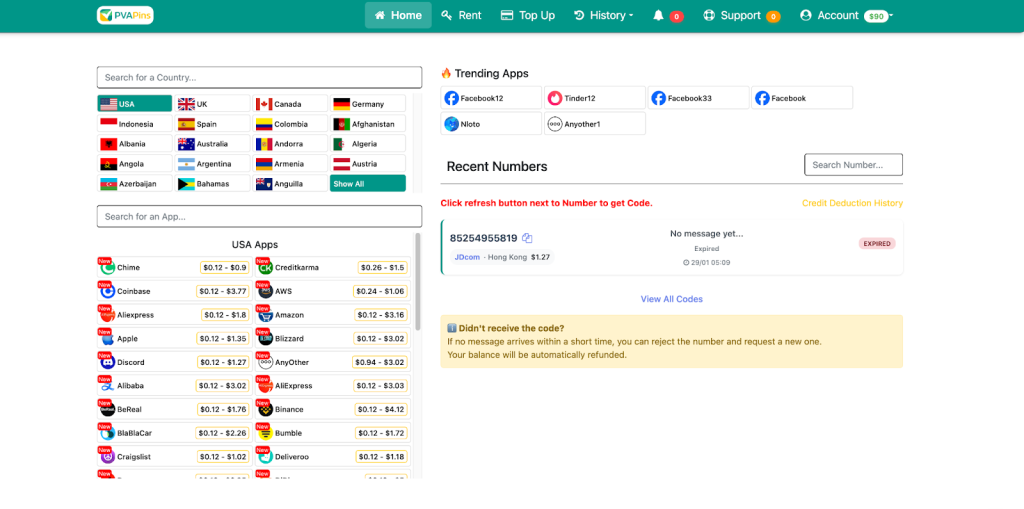1024x509 pixels.
Task: Open Credit Deduction History link
Action: tap(851, 203)
